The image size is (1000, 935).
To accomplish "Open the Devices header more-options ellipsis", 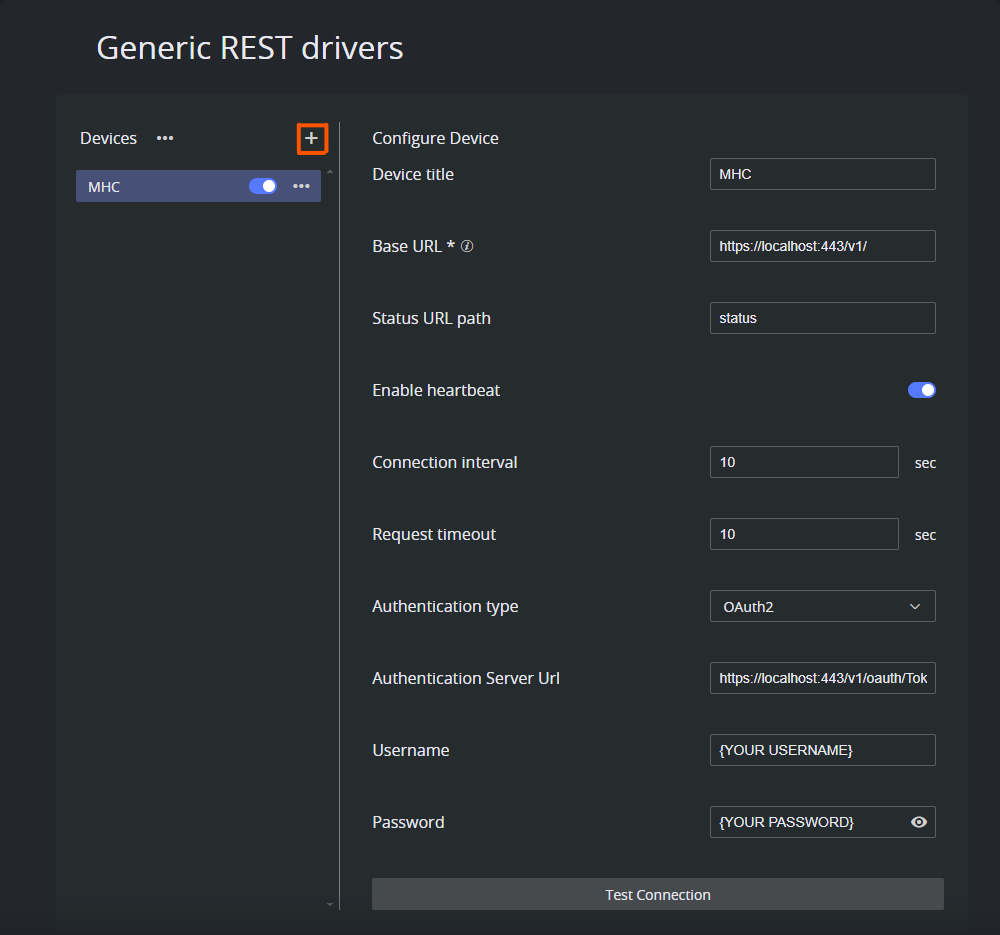I will click(x=165, y=138).
